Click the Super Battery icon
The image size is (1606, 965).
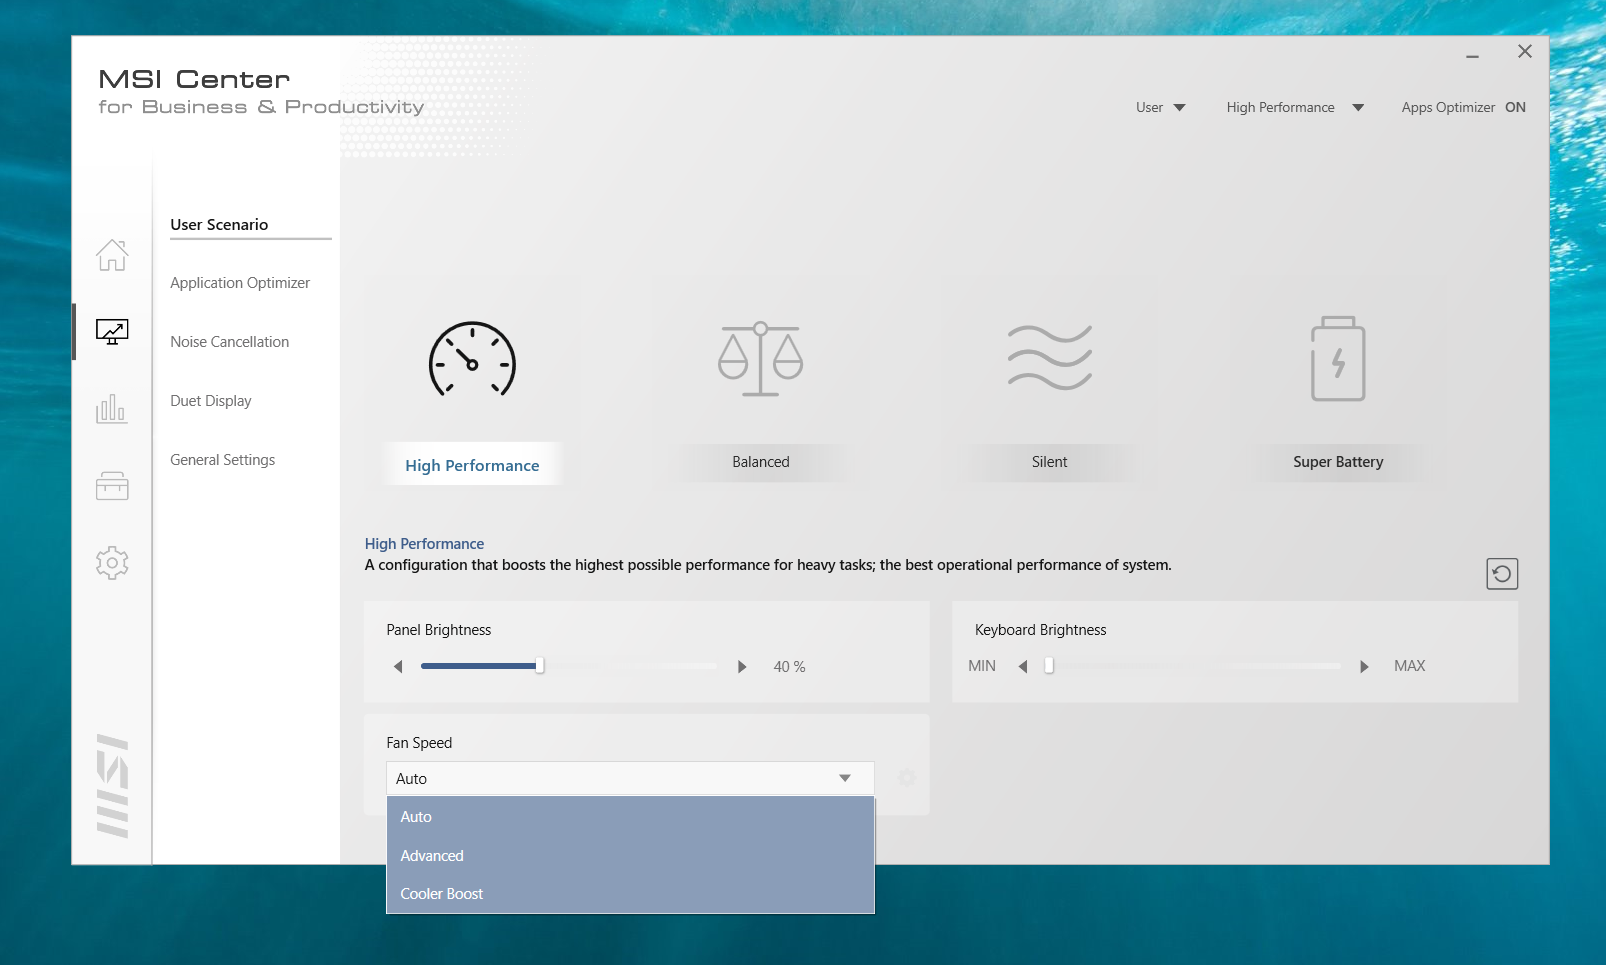(1338, 359)
